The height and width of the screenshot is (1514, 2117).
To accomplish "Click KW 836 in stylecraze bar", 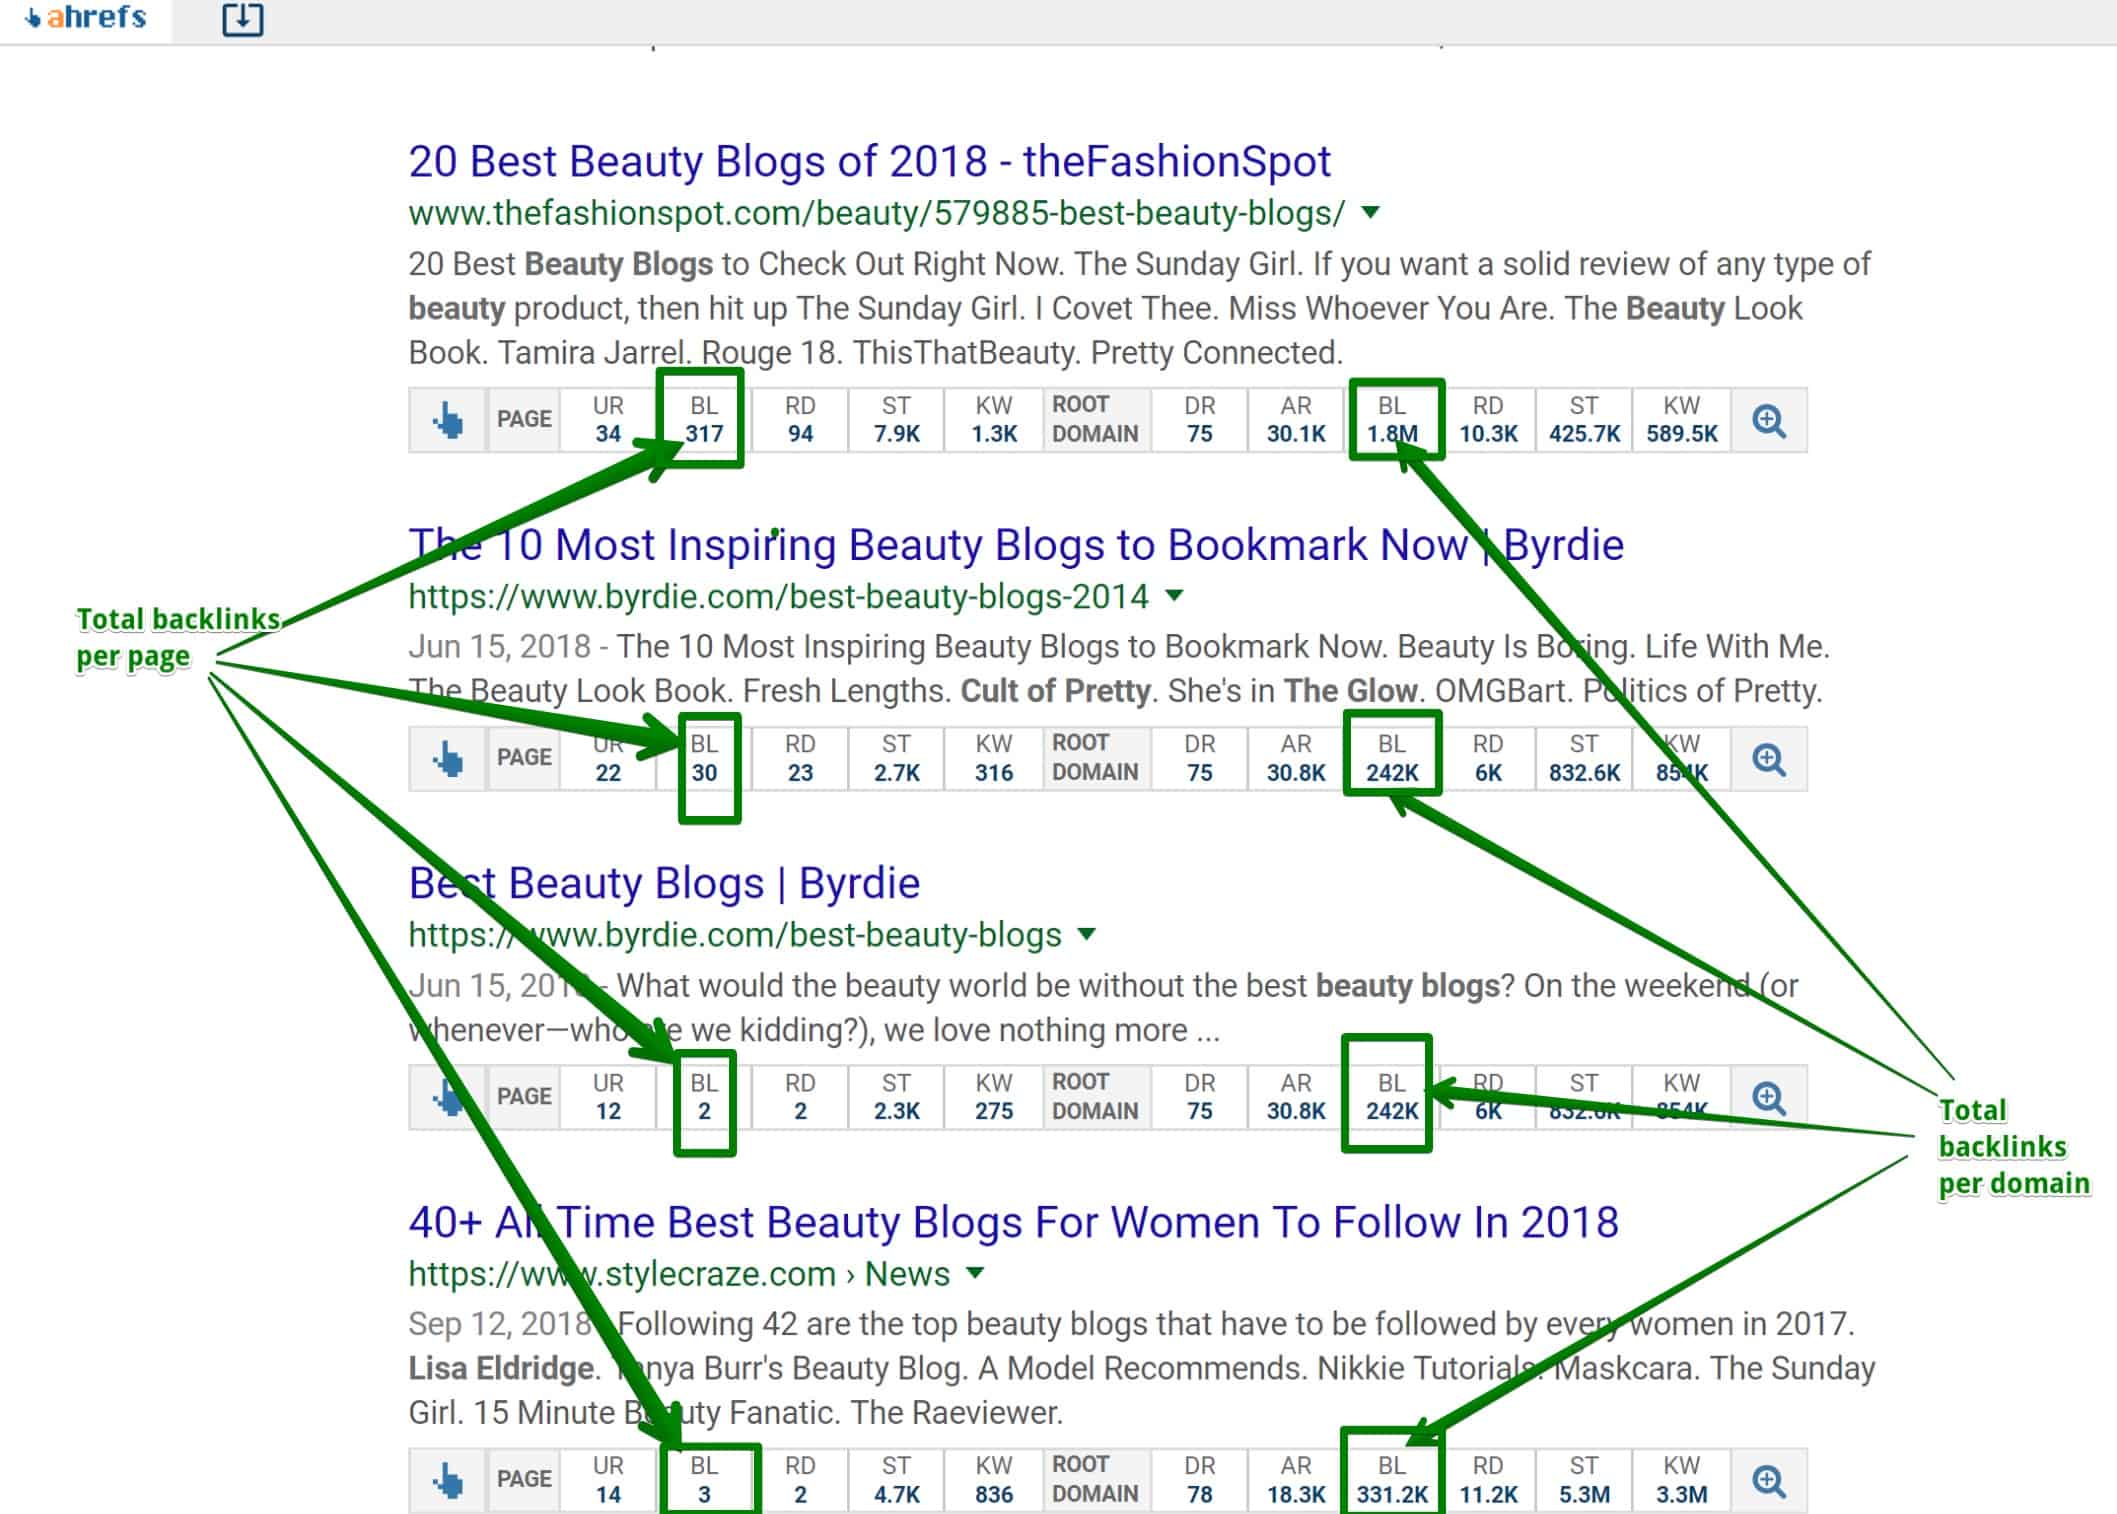I will pos(994,1480).
